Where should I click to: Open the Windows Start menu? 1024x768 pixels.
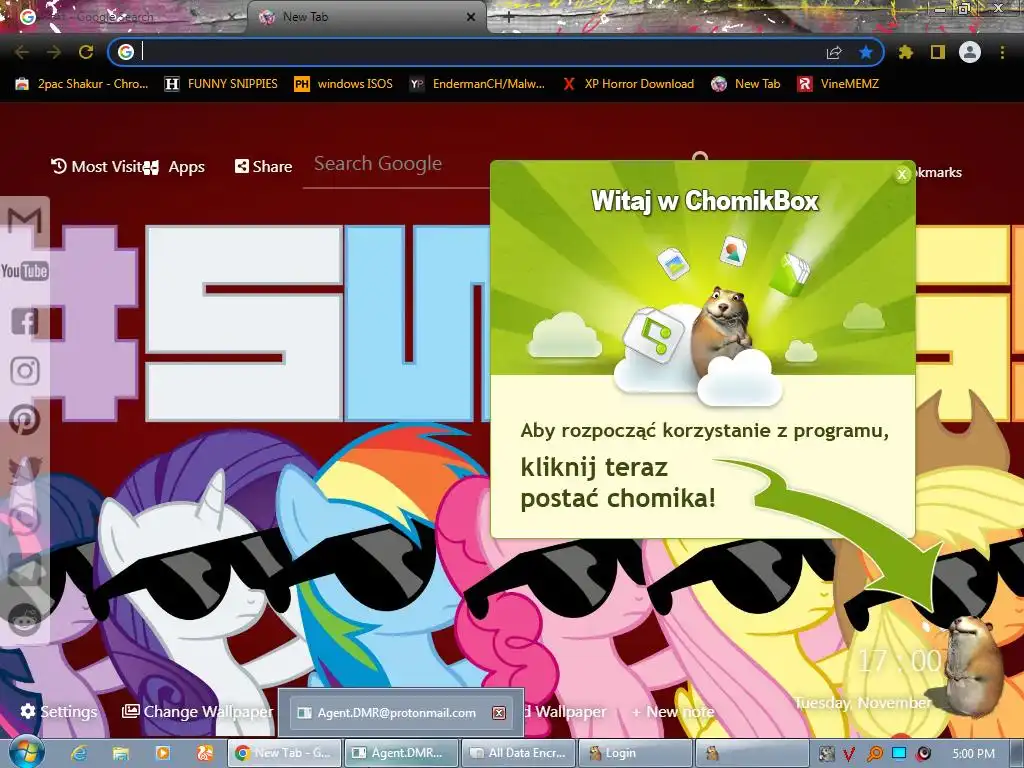(x=25, y=752)
